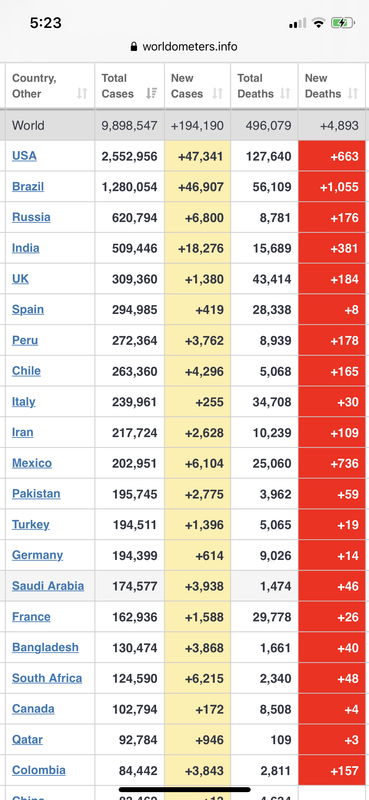Tap the World summary row
Viewport: 369px width, 800px height.
point(186,126)
